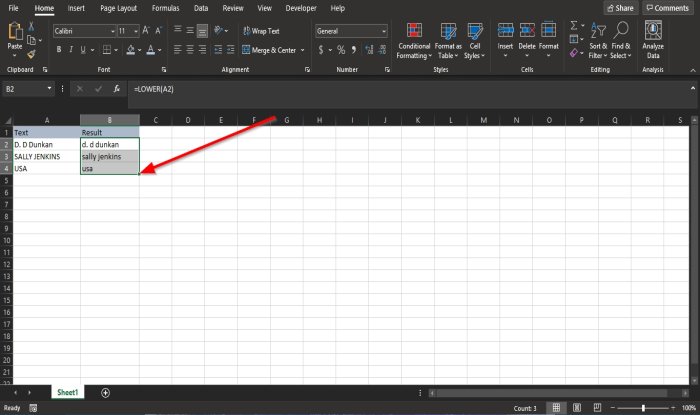The width and height of the screenshot is (700, 415).
Task: Open the General number format dropdown
Action: point(384,31)
